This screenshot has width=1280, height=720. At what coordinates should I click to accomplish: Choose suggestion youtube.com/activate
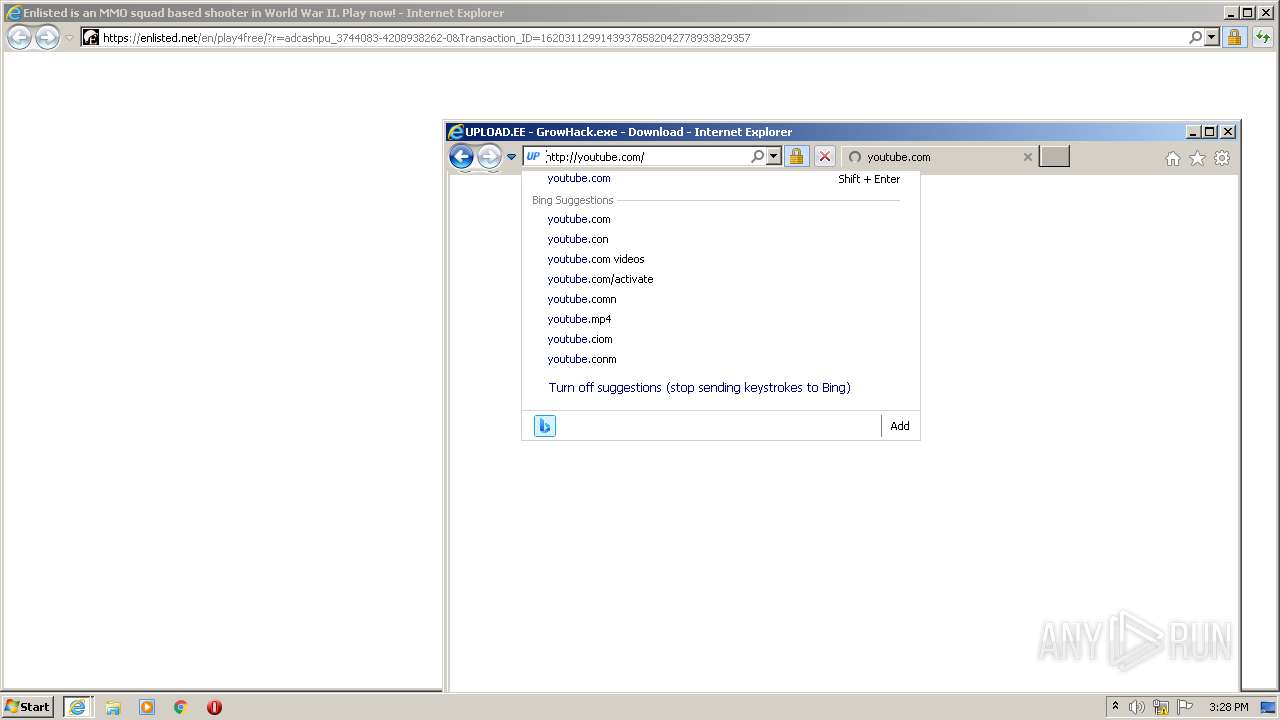pos(720,279)
